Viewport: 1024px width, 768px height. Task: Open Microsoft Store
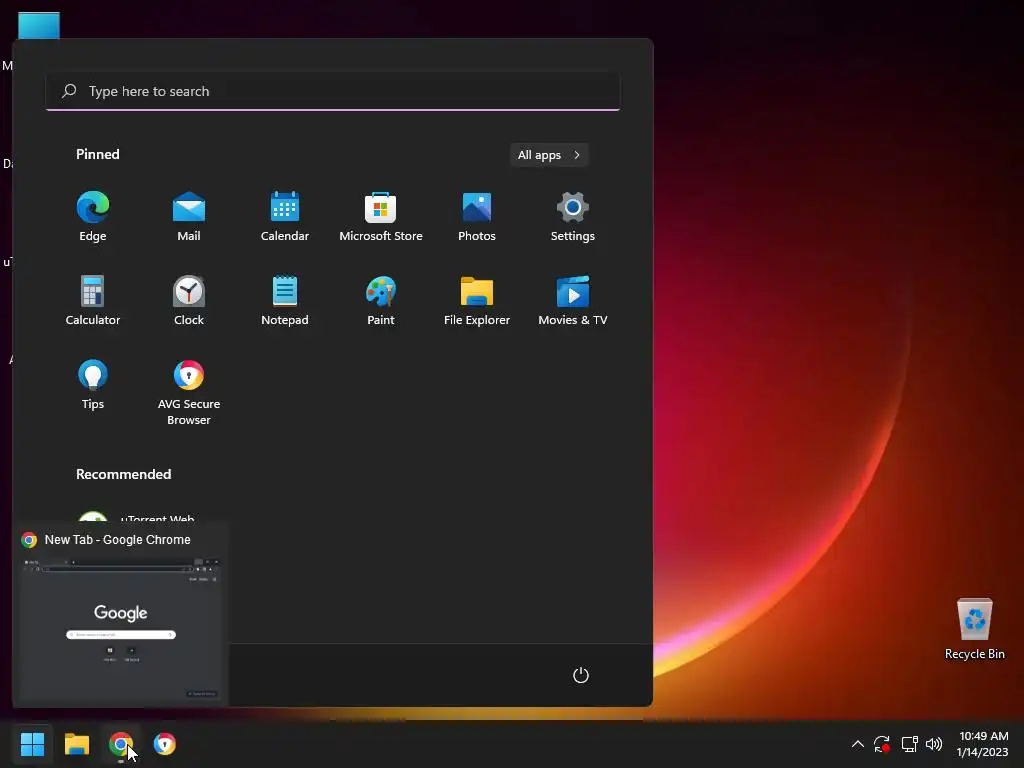coord(381,217)
